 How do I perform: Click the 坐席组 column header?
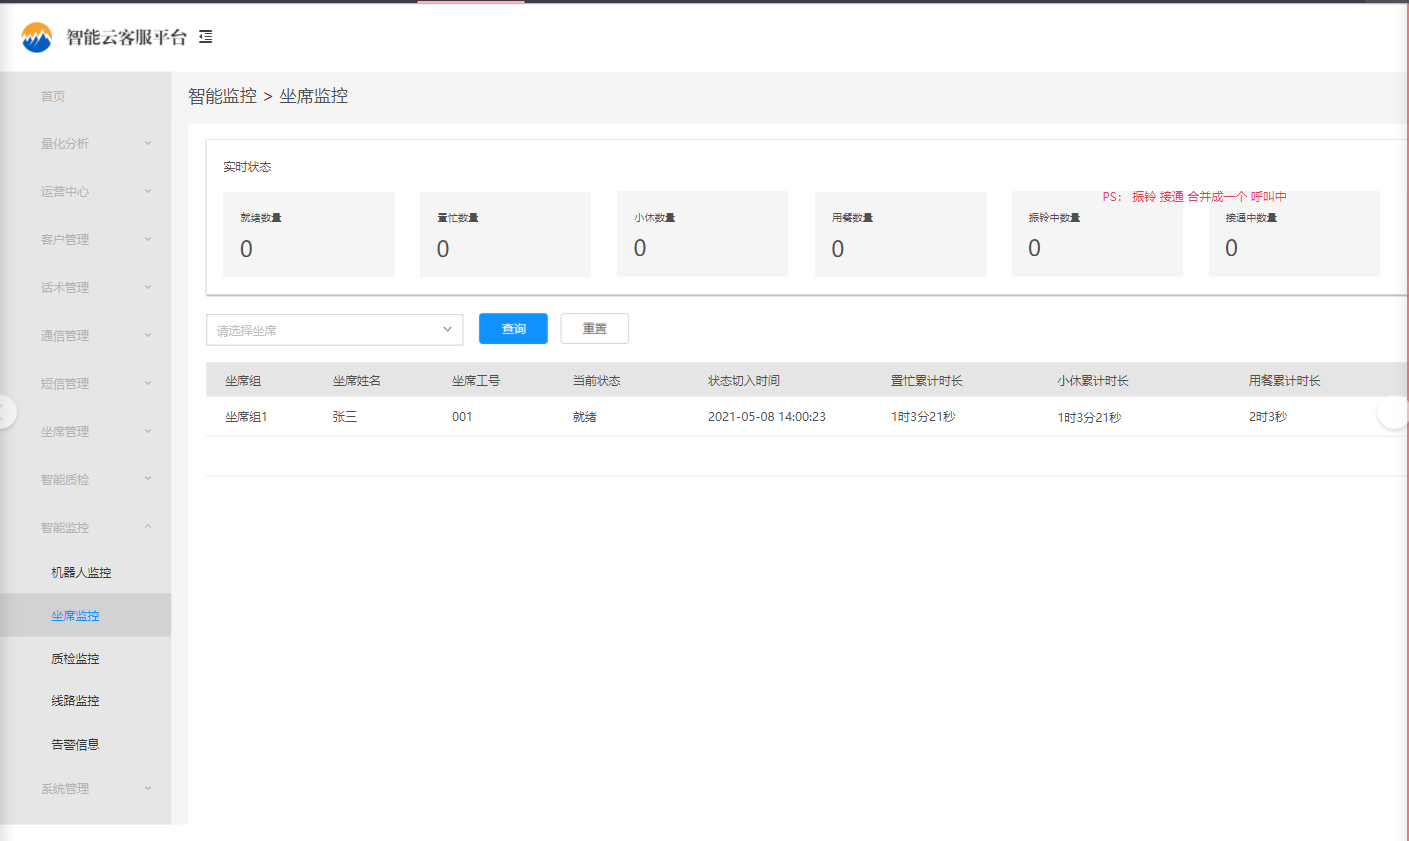243,381
